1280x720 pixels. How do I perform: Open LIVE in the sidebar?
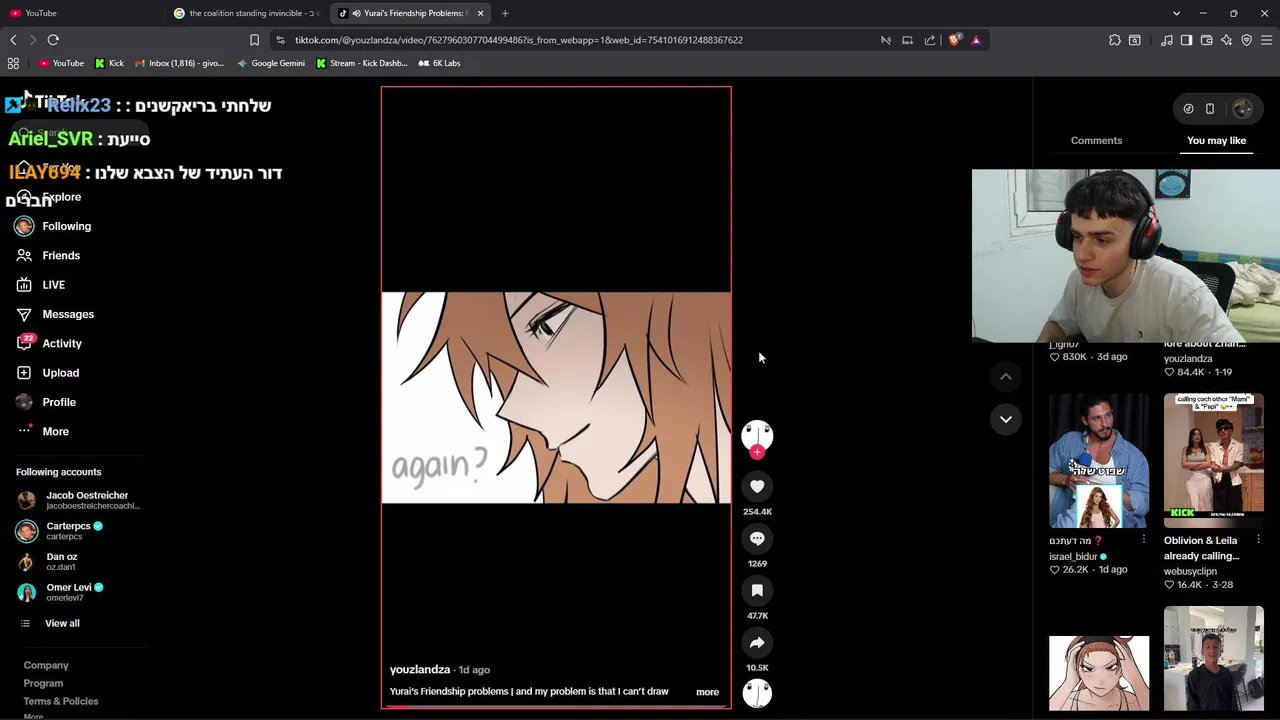53,285
